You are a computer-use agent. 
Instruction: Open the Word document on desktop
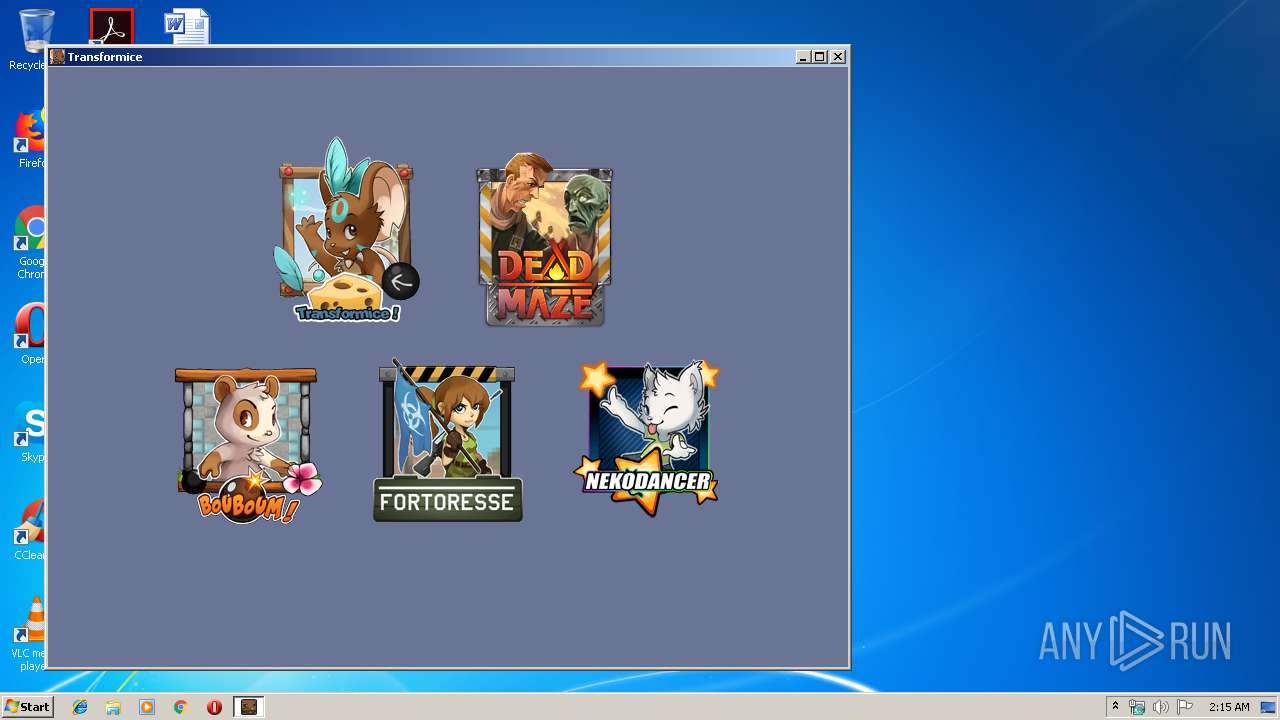tap(187, 27)
